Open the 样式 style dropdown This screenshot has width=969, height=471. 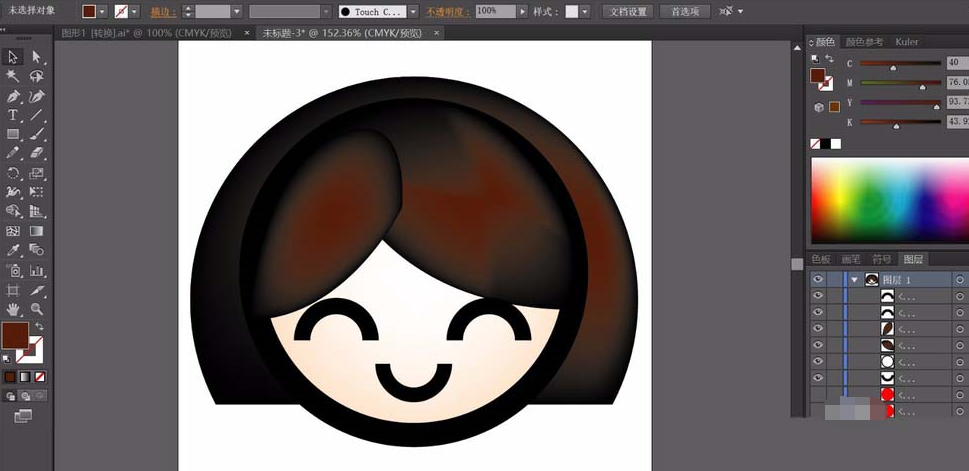click(x=585, y=12)
